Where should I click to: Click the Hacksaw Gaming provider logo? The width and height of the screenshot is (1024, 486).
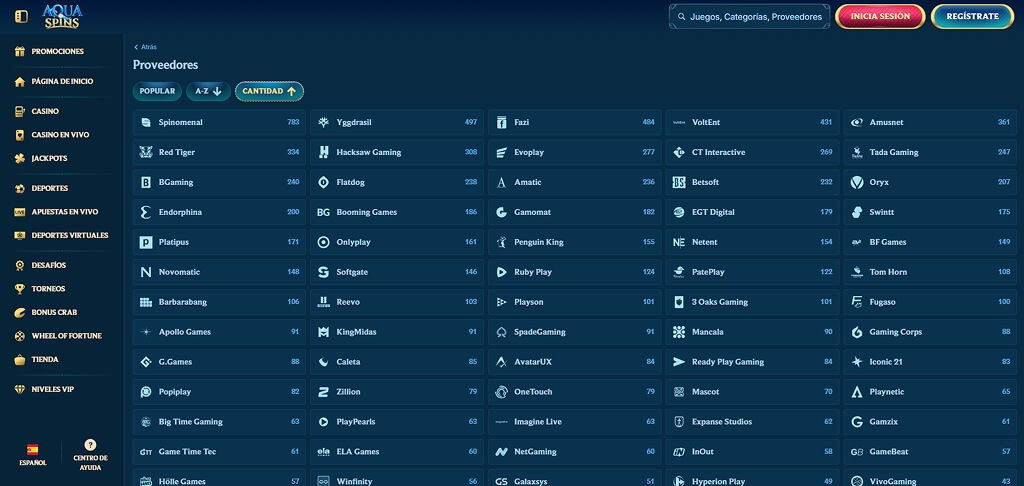tap(323, 153)
